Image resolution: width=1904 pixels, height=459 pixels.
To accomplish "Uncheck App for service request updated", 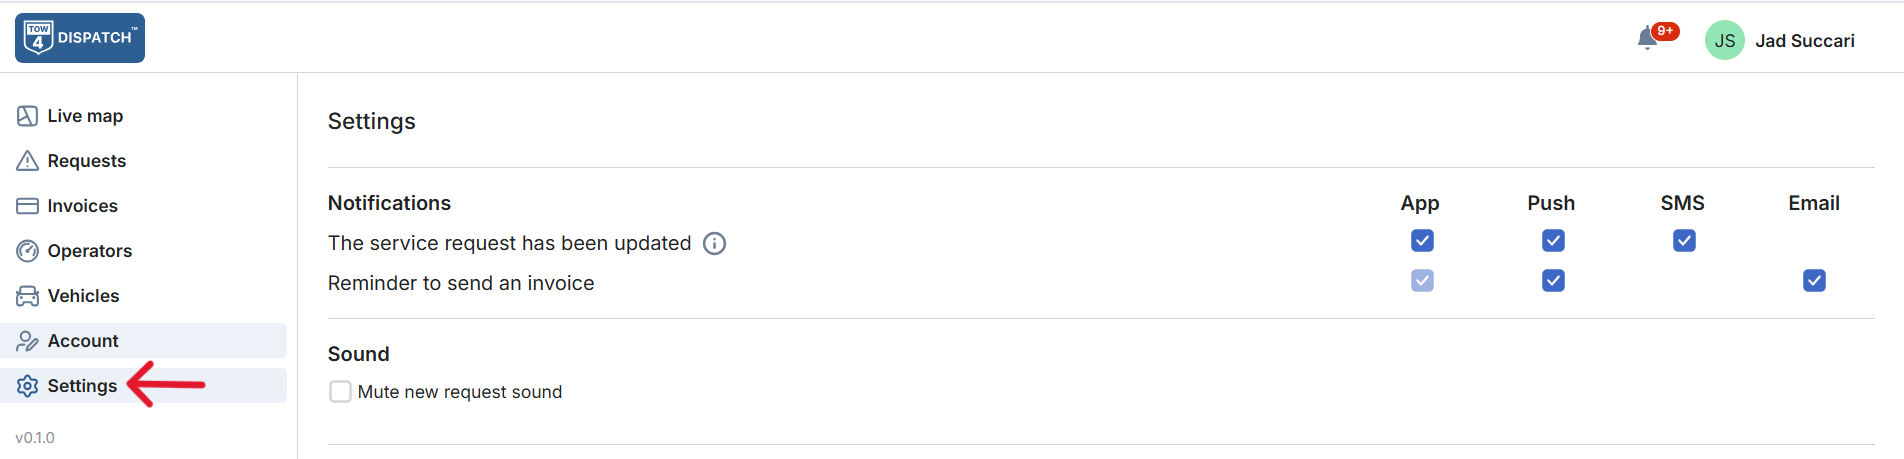I will 1422,241.
